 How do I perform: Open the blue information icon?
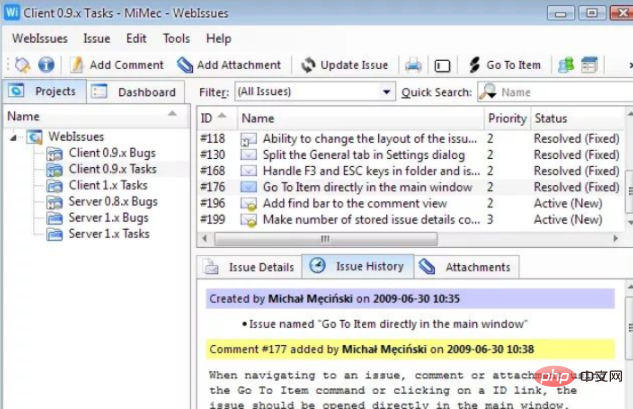pos(46,65)
